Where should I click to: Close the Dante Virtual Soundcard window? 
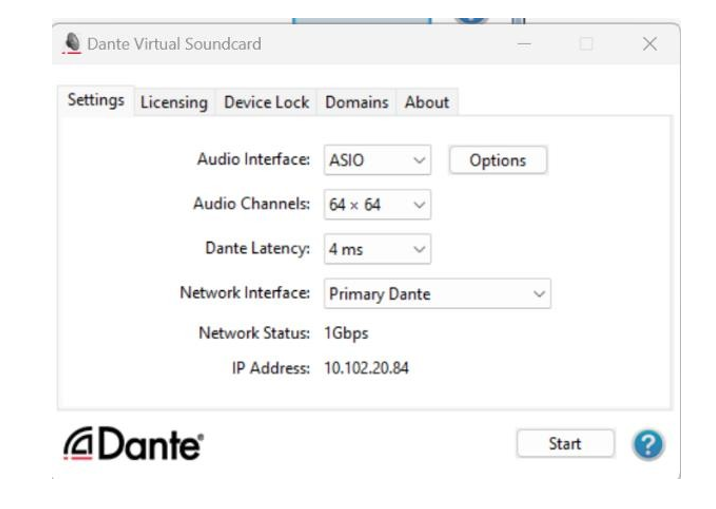point(649,44)
